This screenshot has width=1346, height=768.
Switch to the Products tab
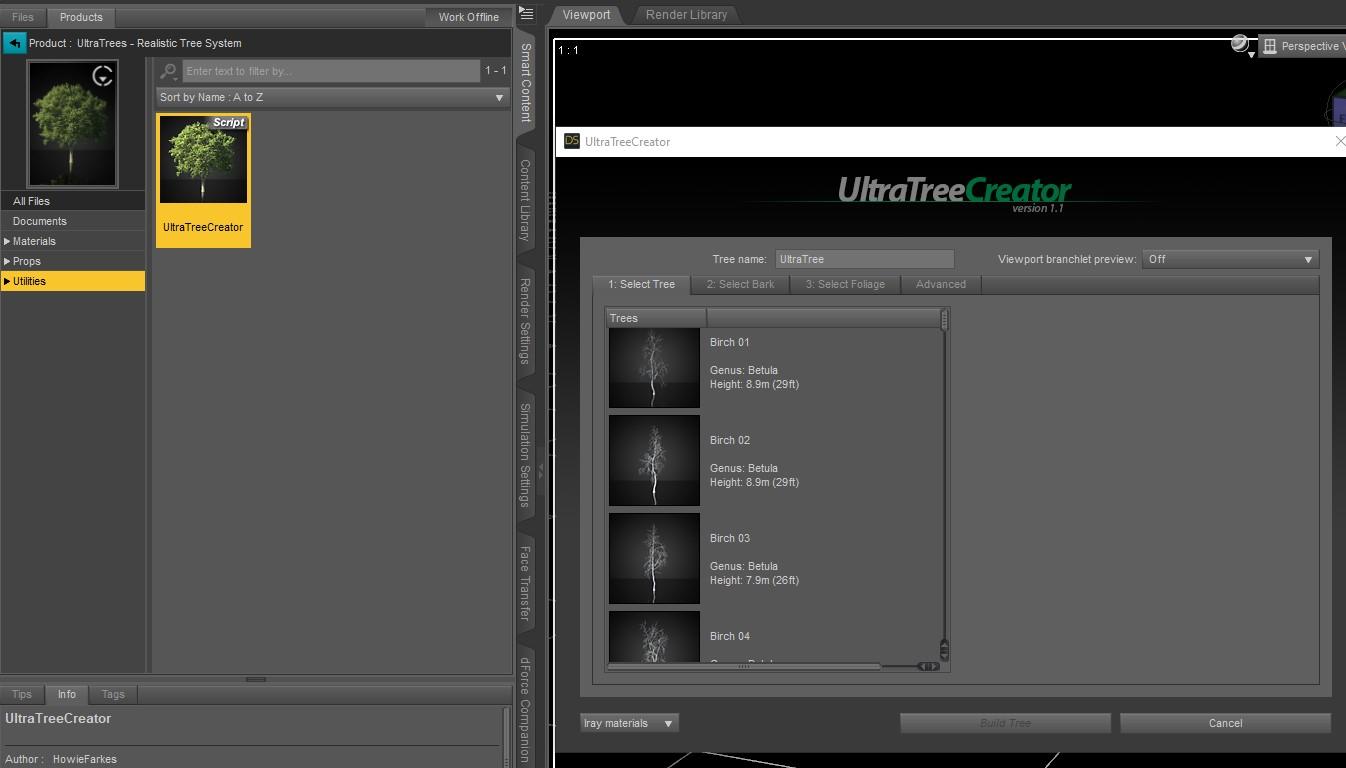(x=81, y=17)
